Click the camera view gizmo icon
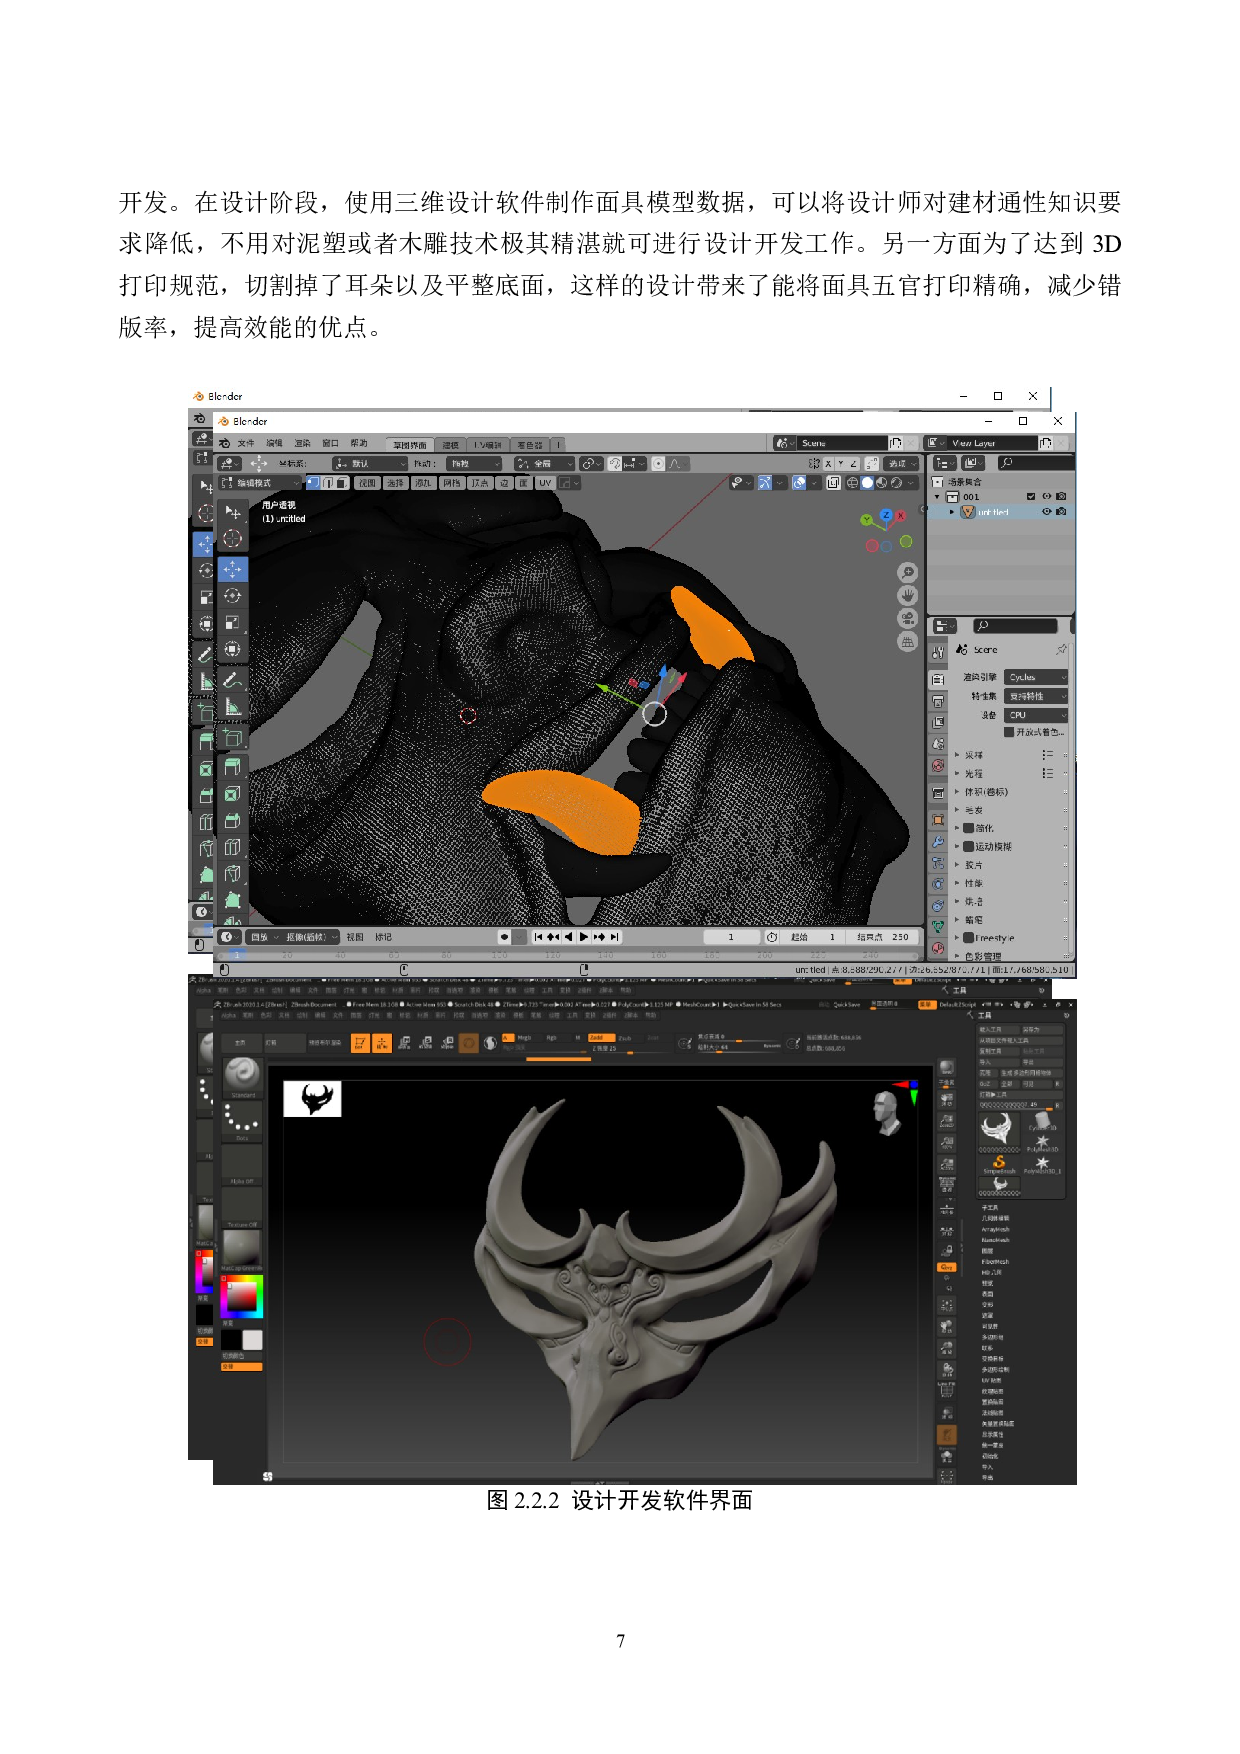This screenshot has height=1754, width=1240. tap(907, 619)
